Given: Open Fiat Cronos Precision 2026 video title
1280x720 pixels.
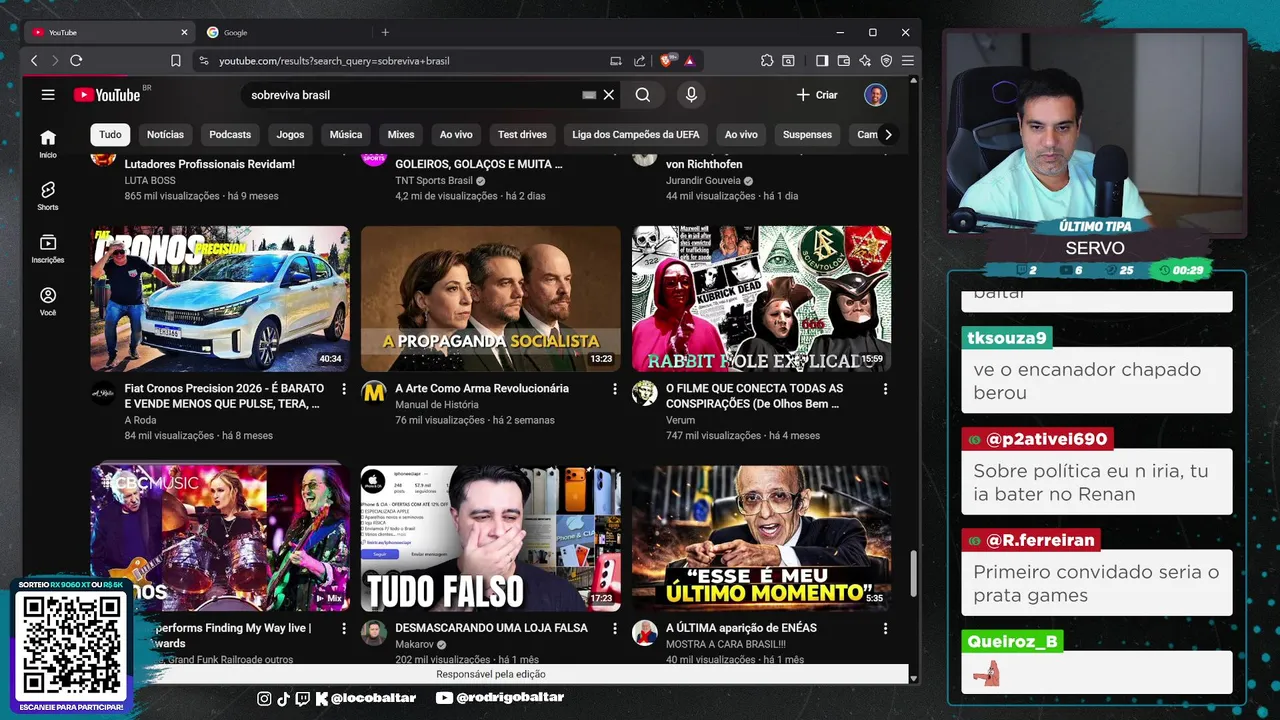Looking at the screenshot, I should pos(224,396).
